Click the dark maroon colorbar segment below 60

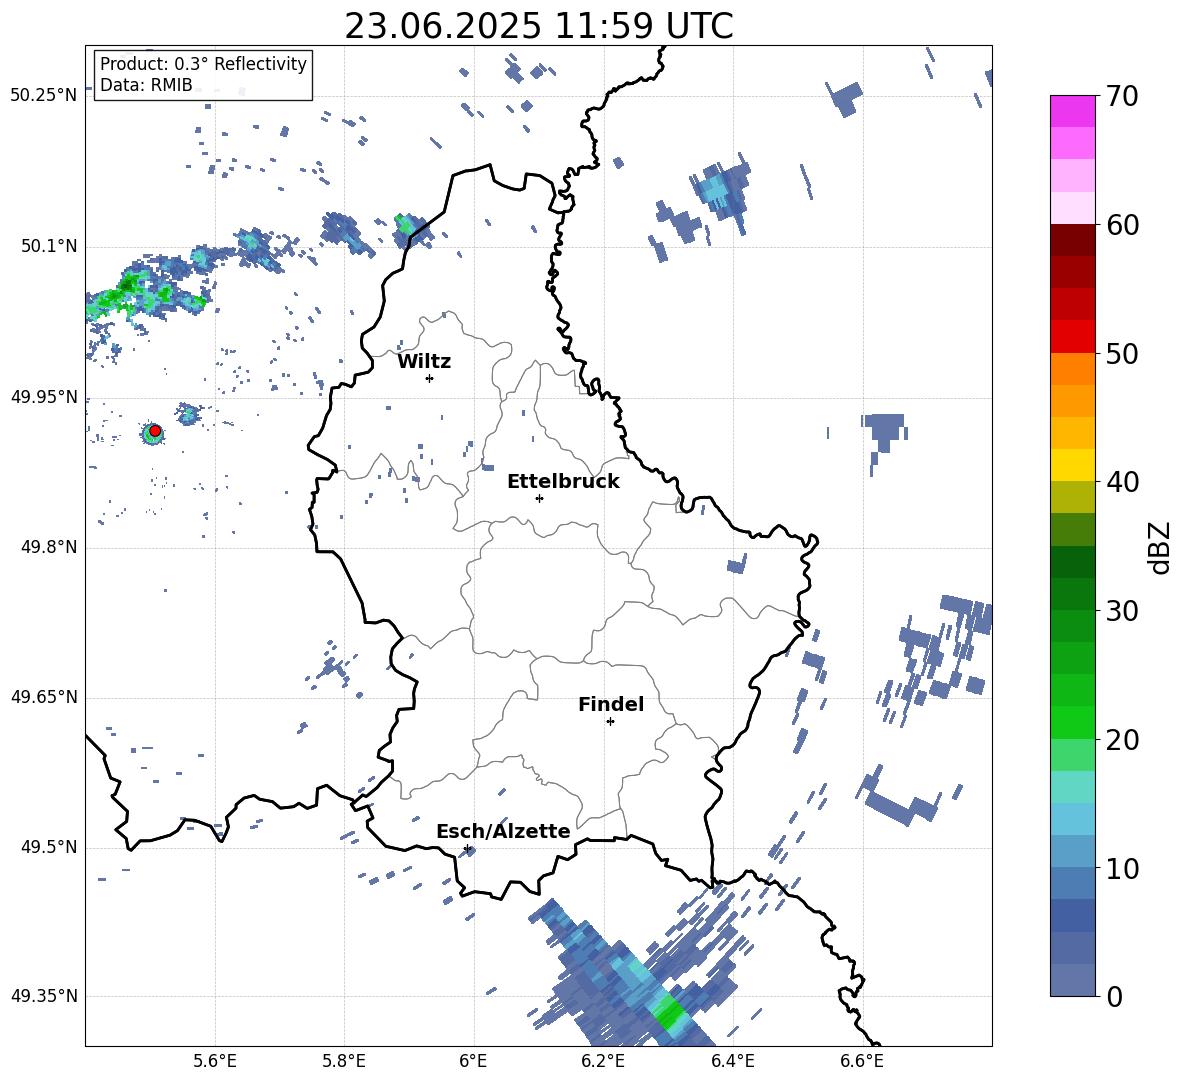tap(1072, 240)
